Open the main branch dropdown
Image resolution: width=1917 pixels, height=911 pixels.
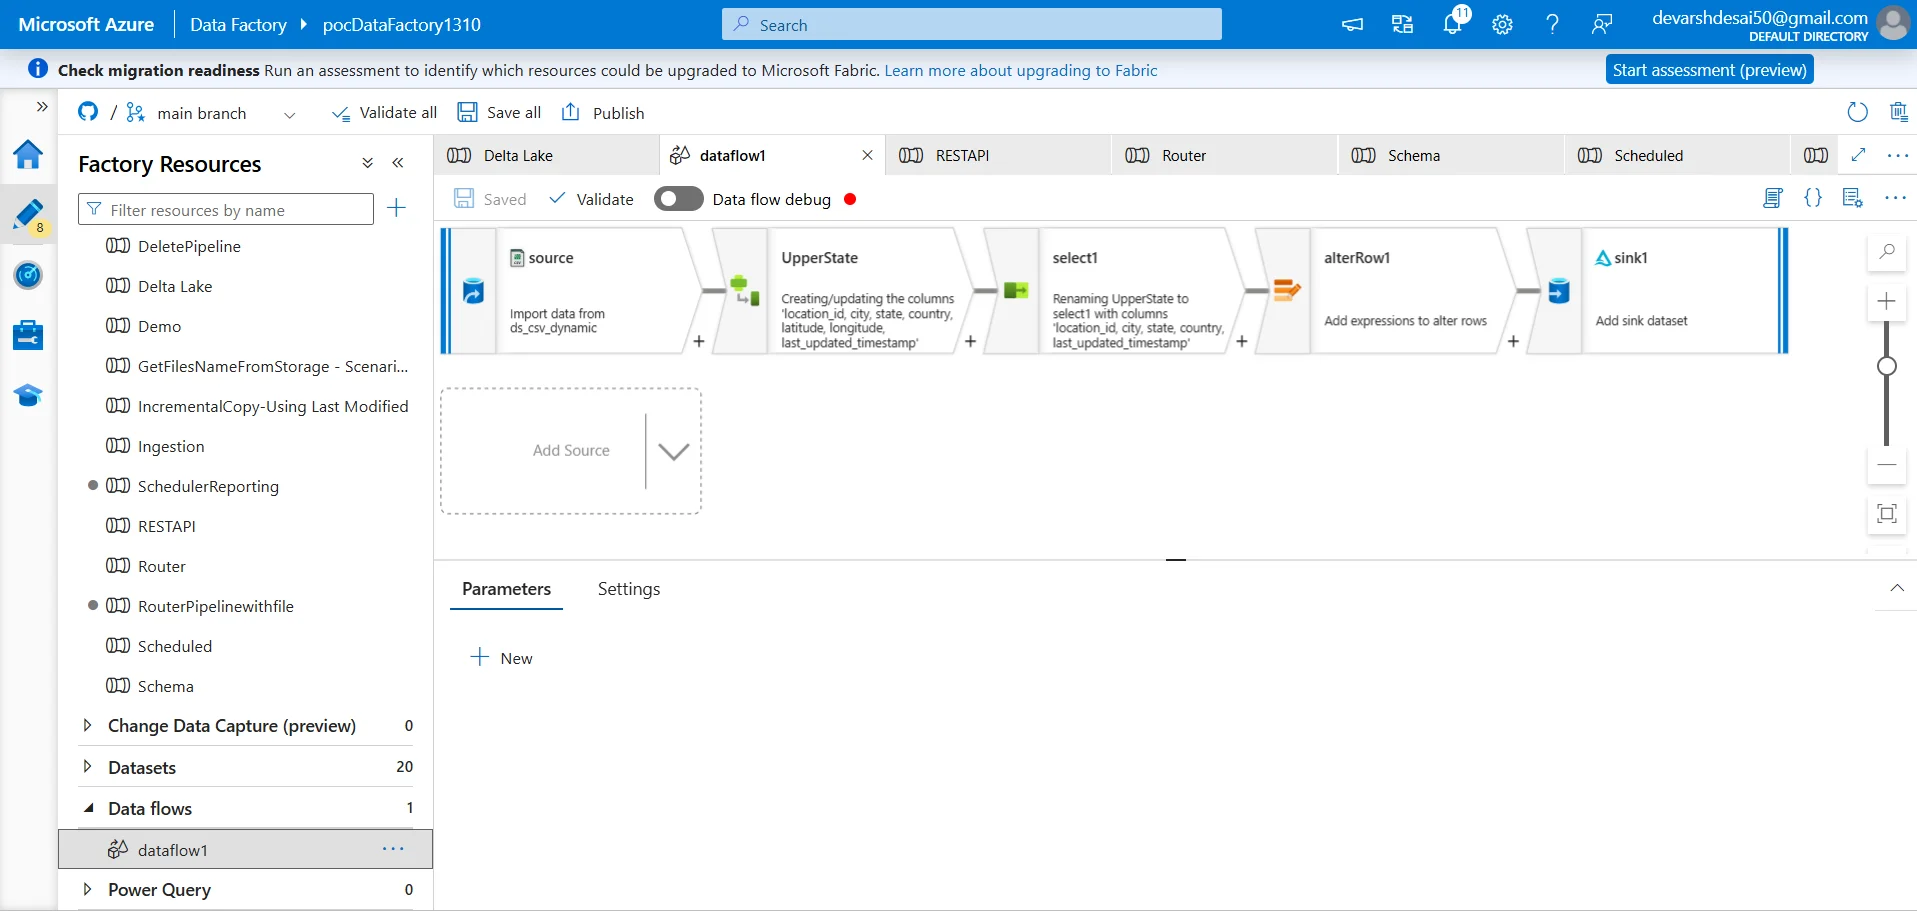tap(289, 114)
